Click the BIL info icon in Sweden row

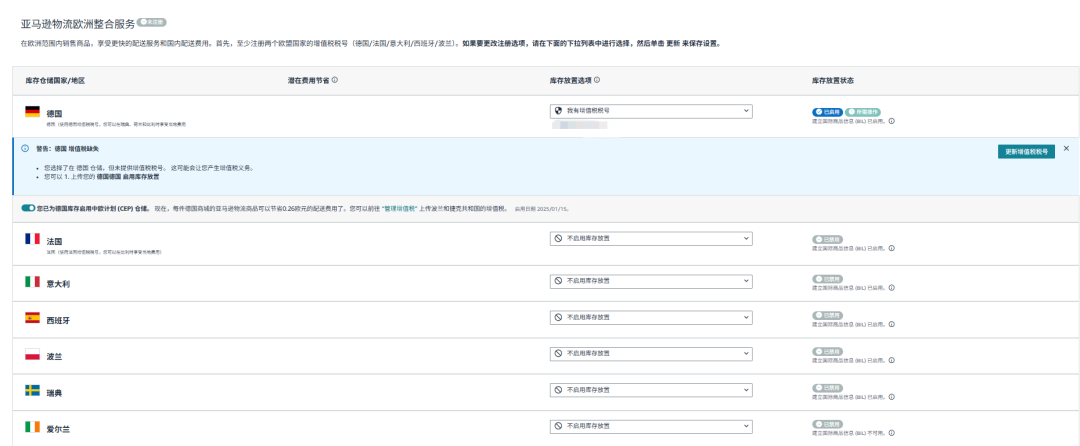891,396
